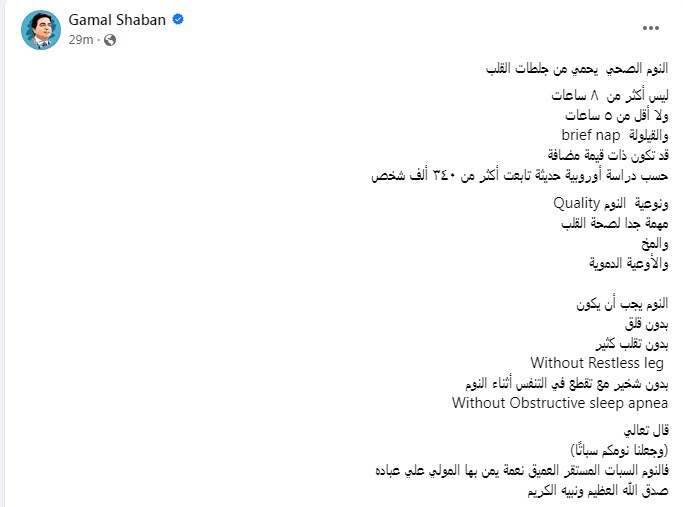Click 'Without Obstructive sleep apnea' text
The height and width of the screenshot is (507, 683).
coord(560,403)
